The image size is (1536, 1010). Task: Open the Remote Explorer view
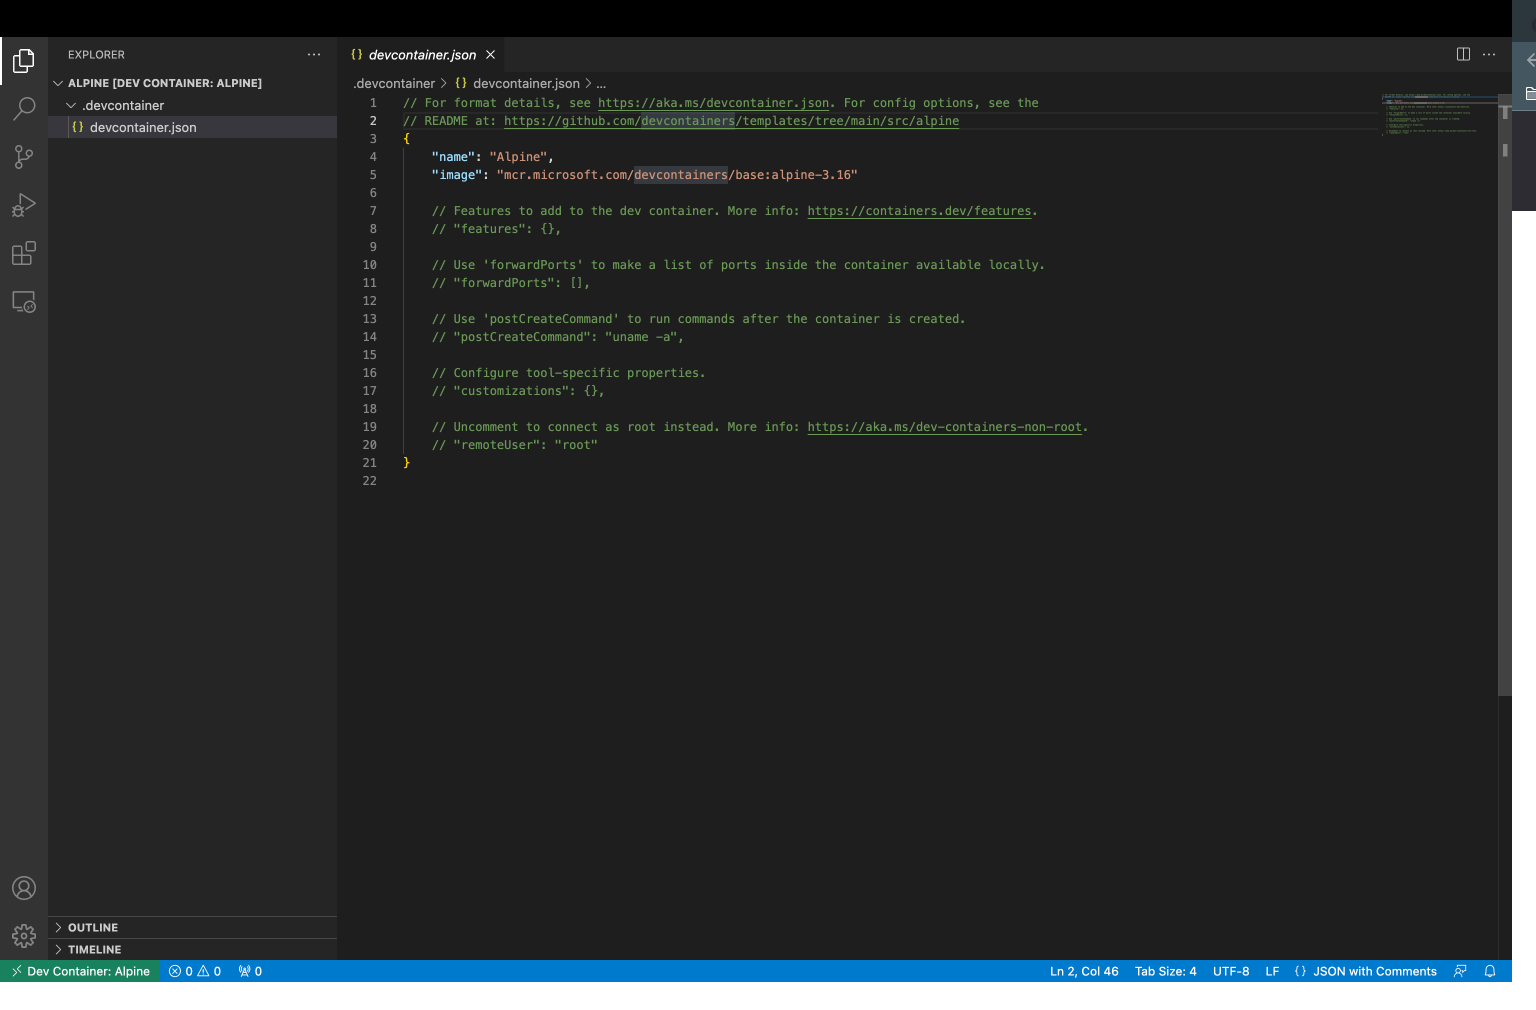pyautogui.click(x=24, y=301)
